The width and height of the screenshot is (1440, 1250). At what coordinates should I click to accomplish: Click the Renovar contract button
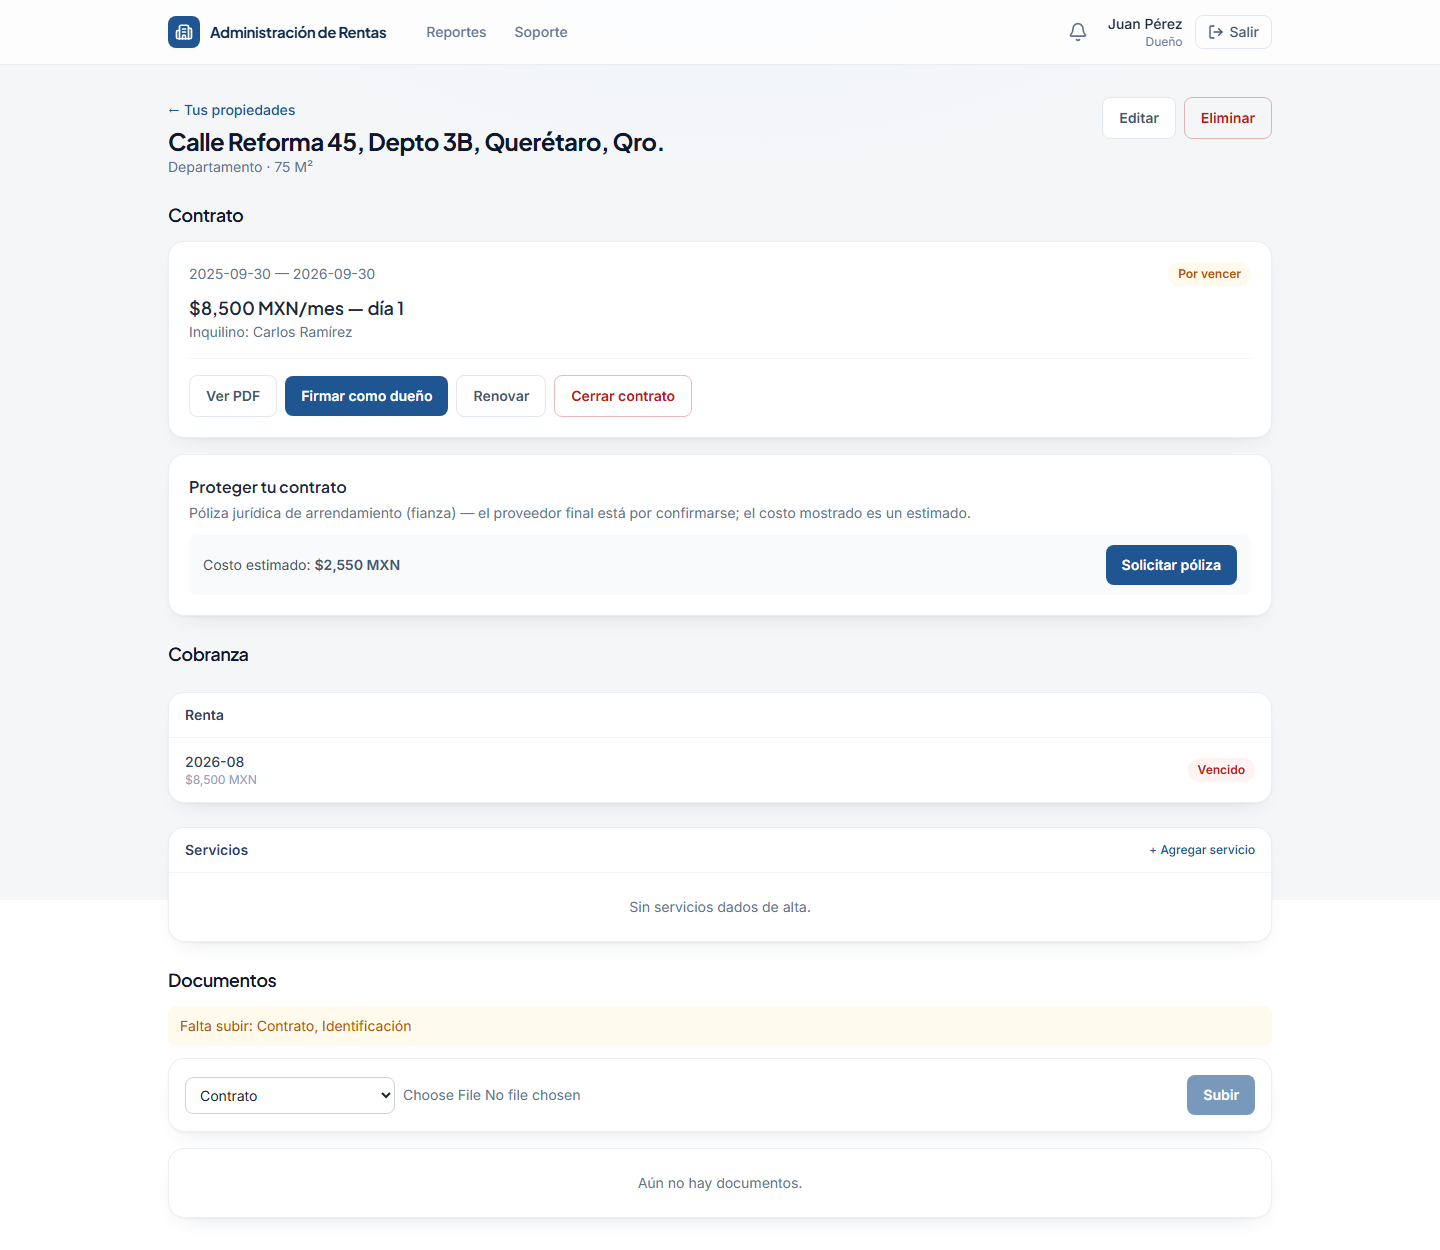[501, 396]
